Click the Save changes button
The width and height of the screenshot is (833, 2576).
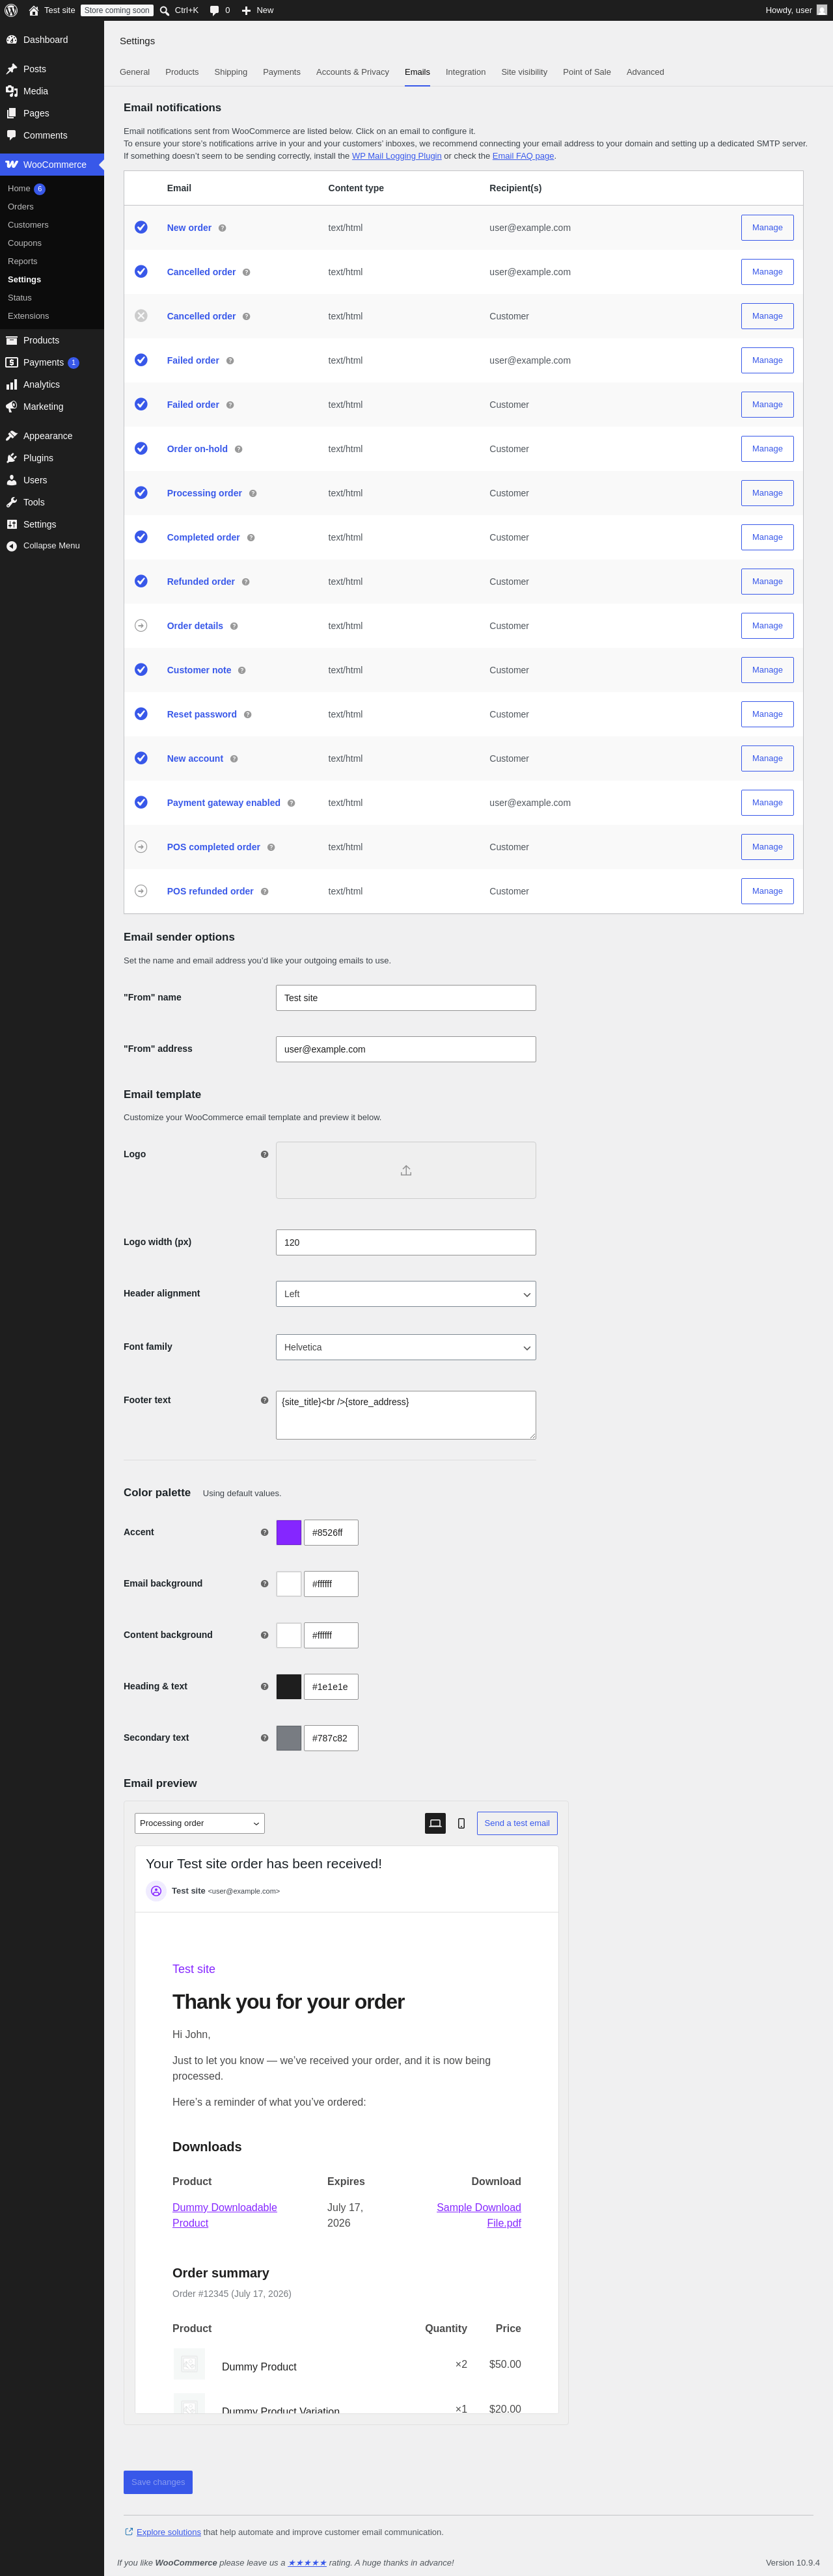(158, 2482)
